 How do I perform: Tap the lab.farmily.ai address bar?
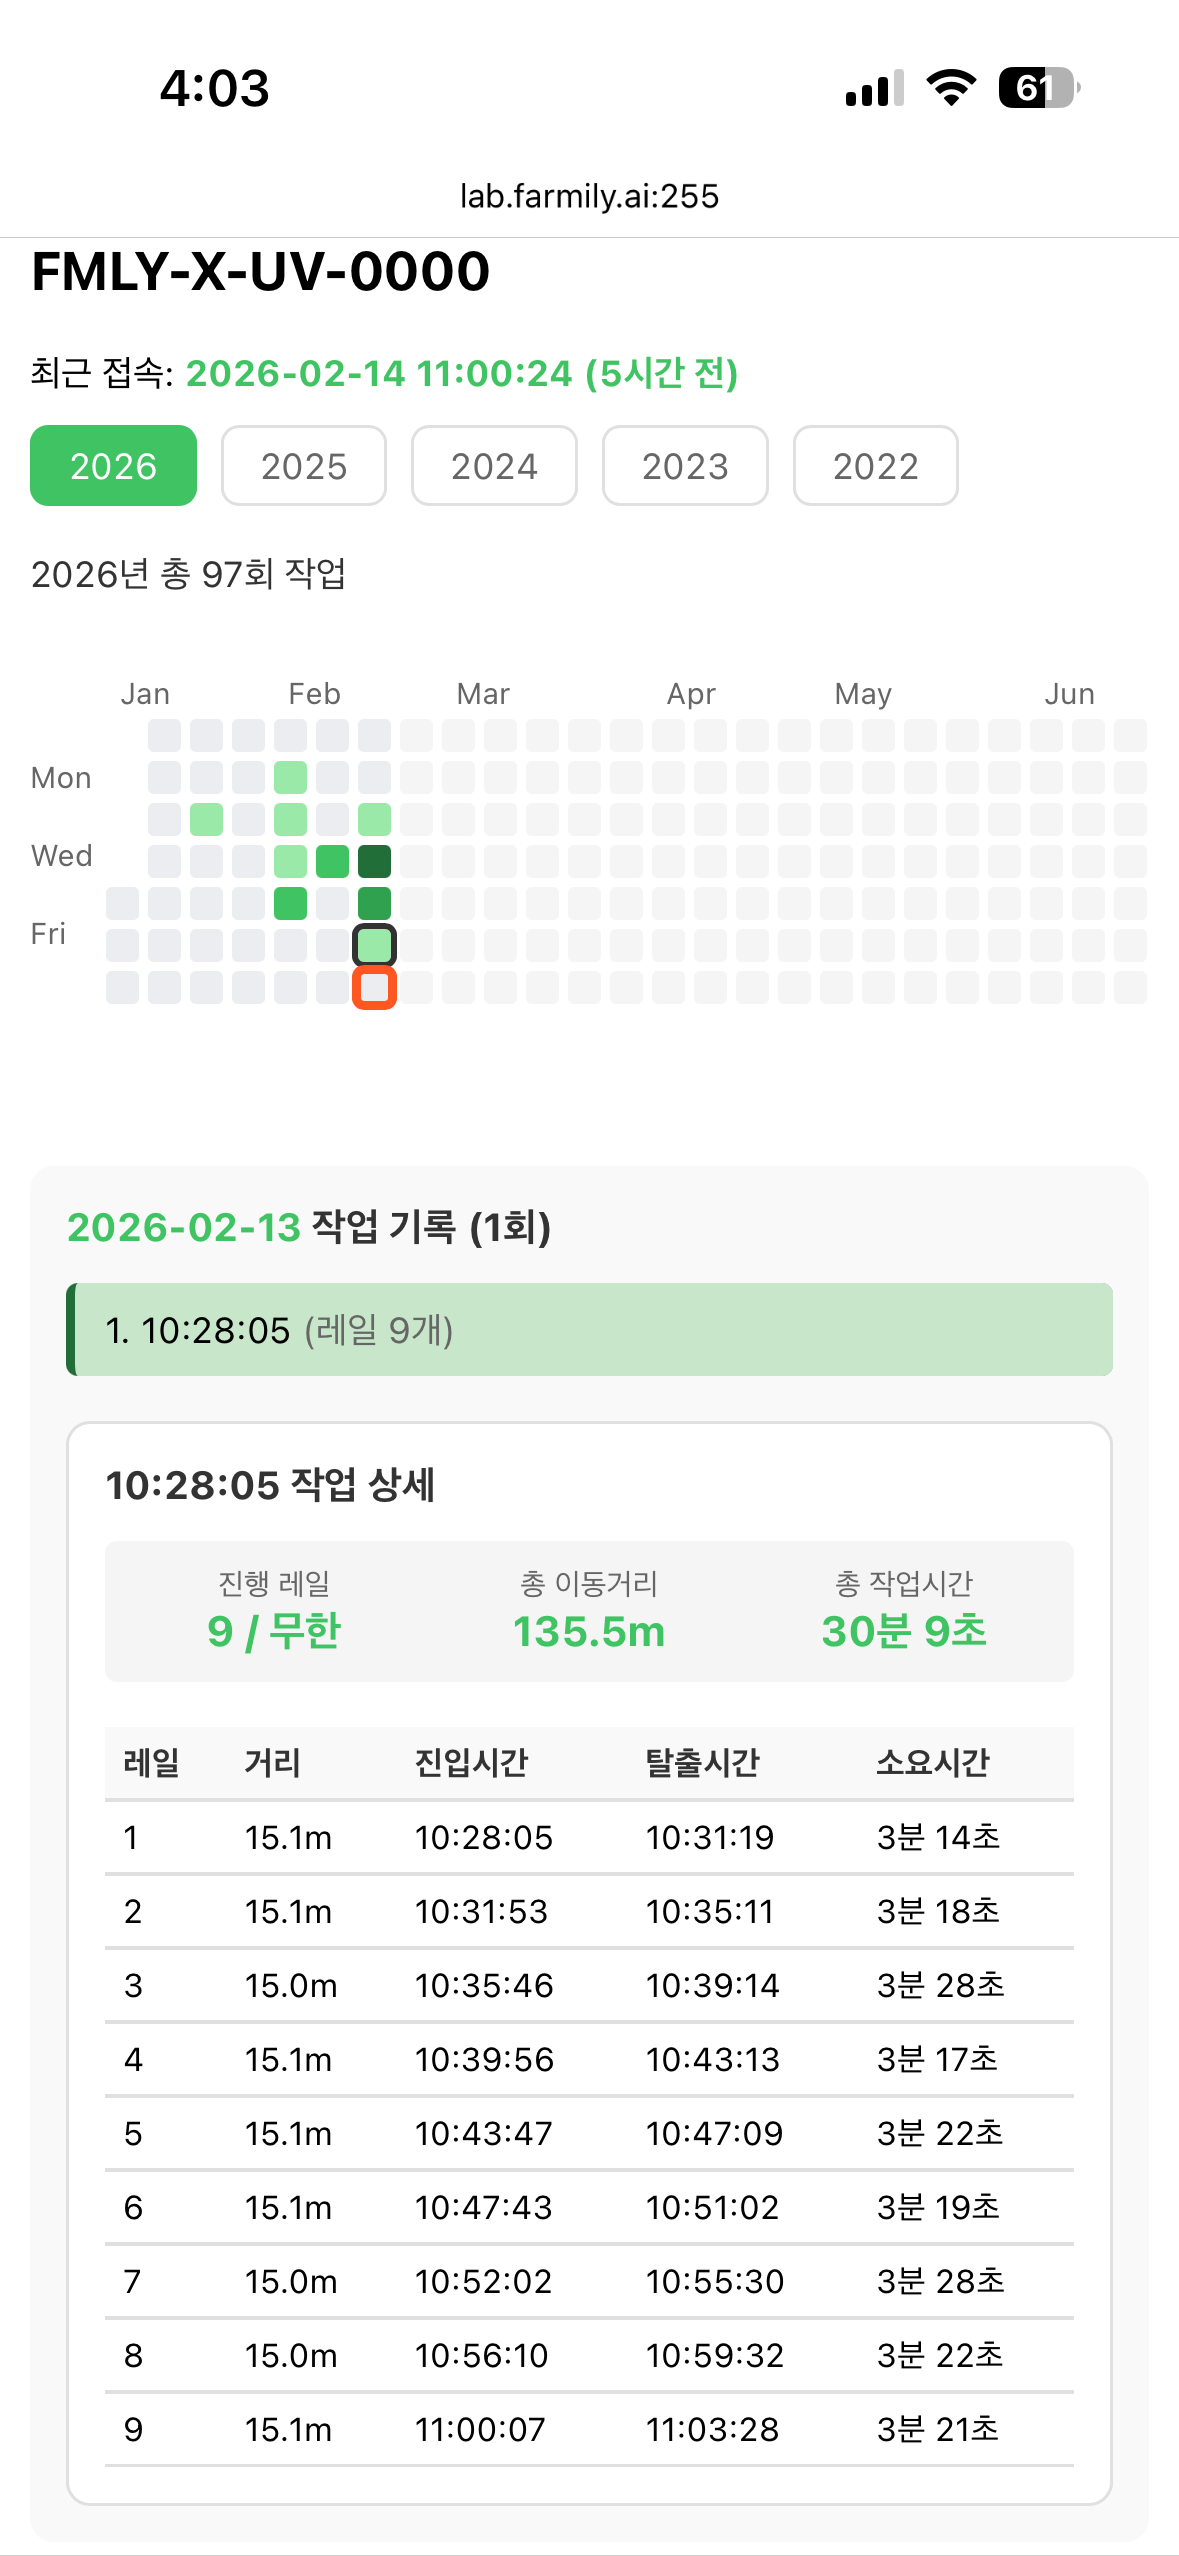coord(589,196)
